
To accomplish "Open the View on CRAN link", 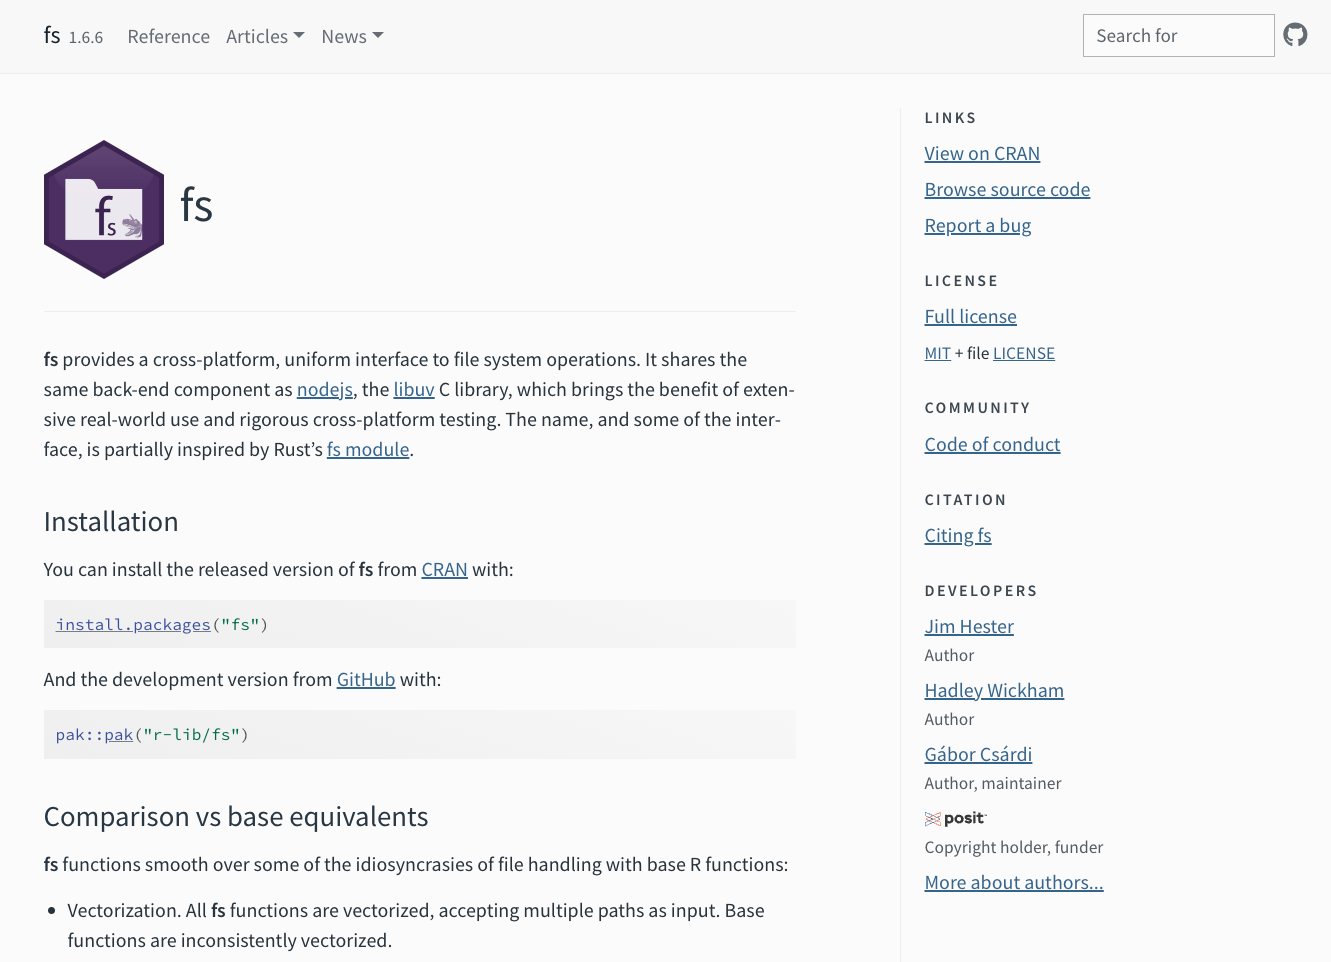I will click(x=981, y=153).
